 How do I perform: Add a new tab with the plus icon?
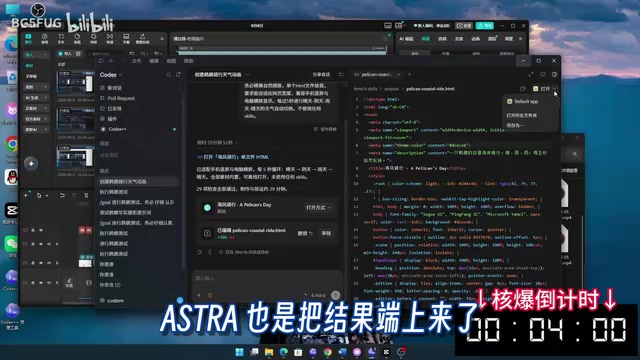[x=409, y=75]
